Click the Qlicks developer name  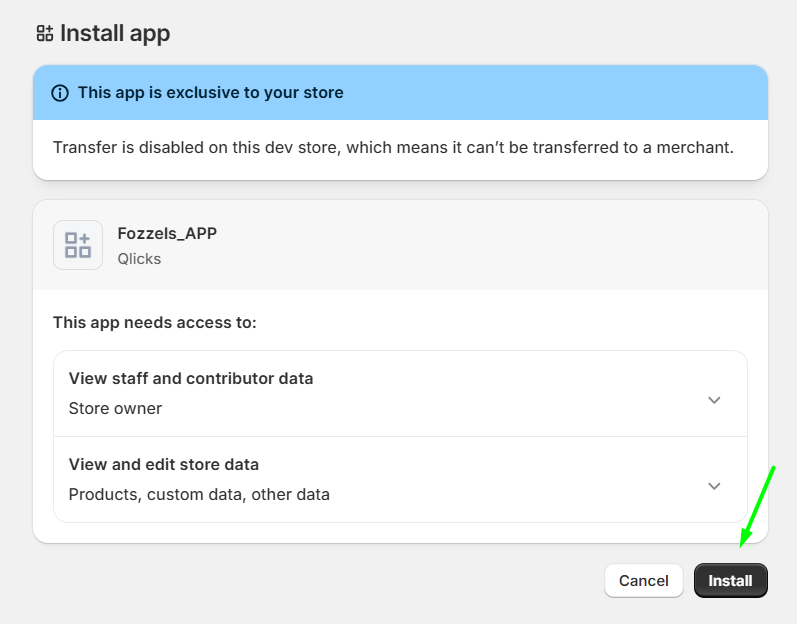(139, 259)
